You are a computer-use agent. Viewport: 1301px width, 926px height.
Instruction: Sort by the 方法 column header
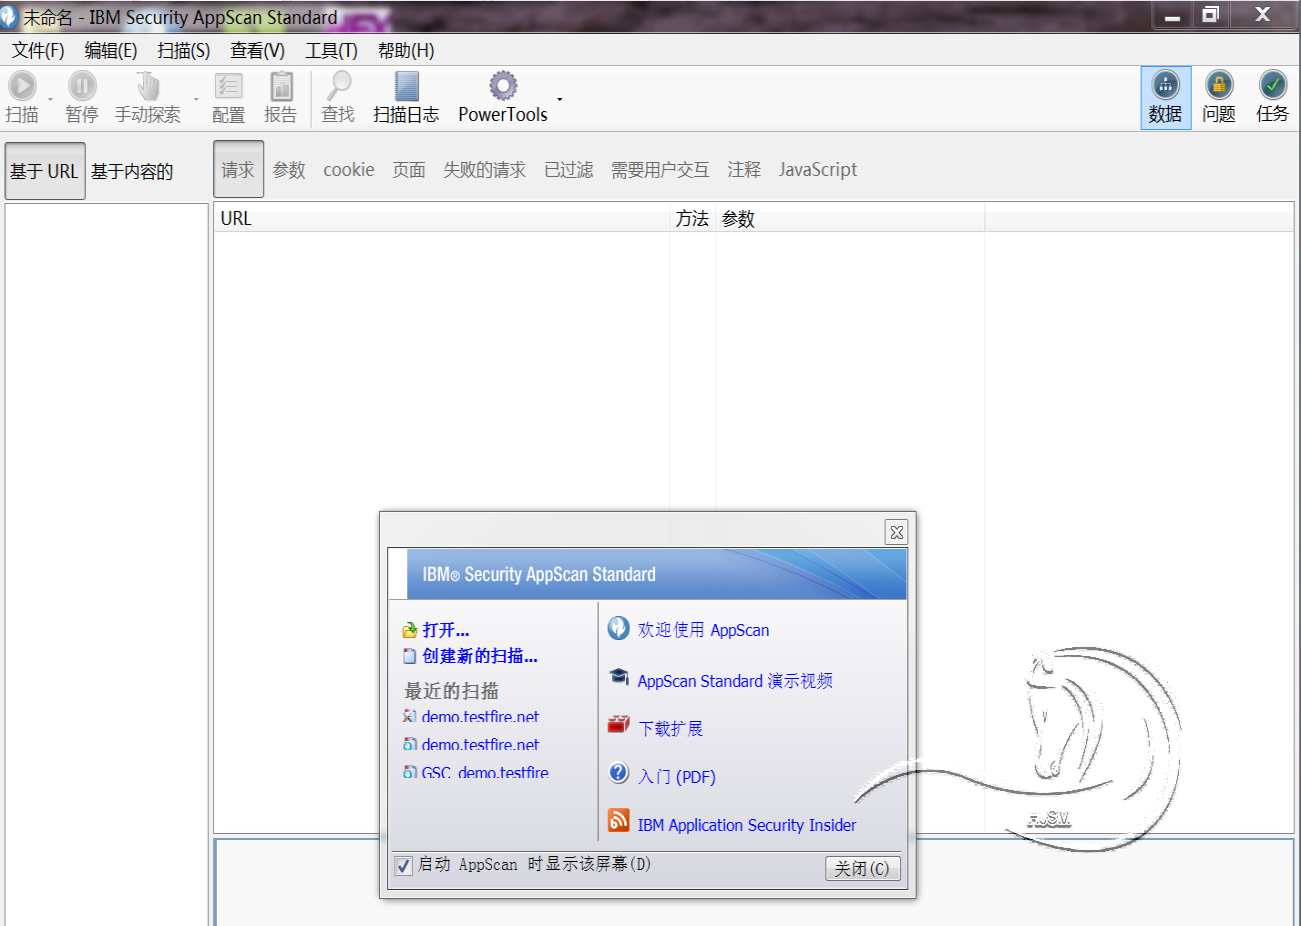[x=692, y=218]
